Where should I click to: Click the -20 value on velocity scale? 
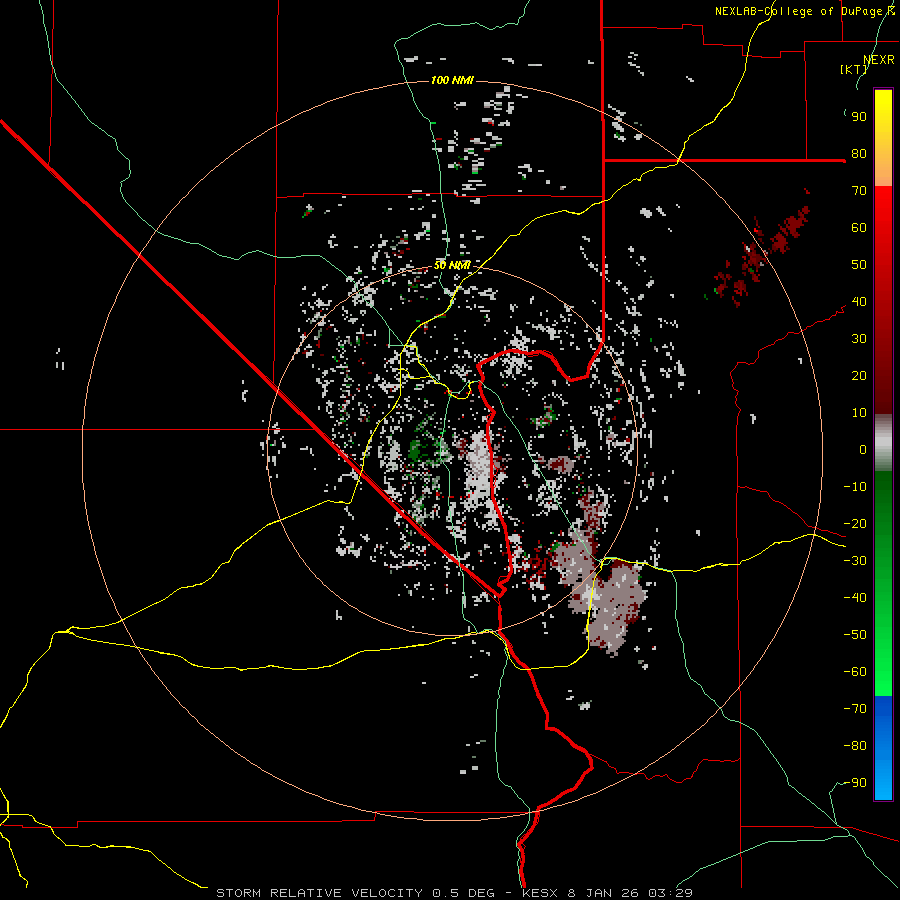(855, 524)
